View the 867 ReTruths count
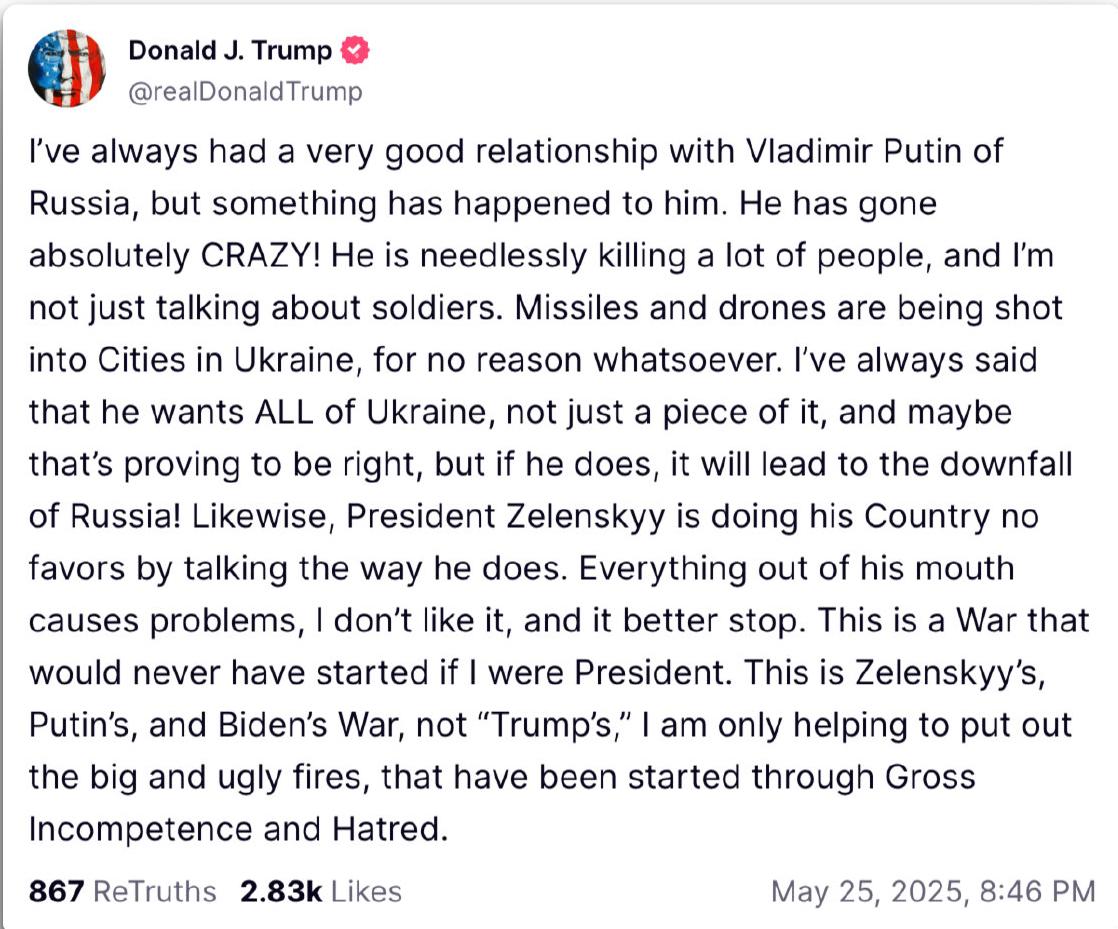Image resolution: width=1118 pixels, height=929 pixels. coord(56,891)
